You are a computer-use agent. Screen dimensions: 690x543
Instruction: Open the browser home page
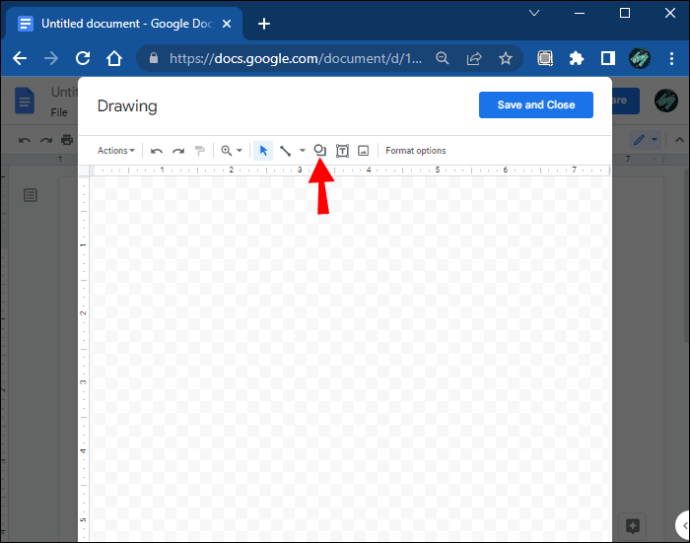click(114, 58)
